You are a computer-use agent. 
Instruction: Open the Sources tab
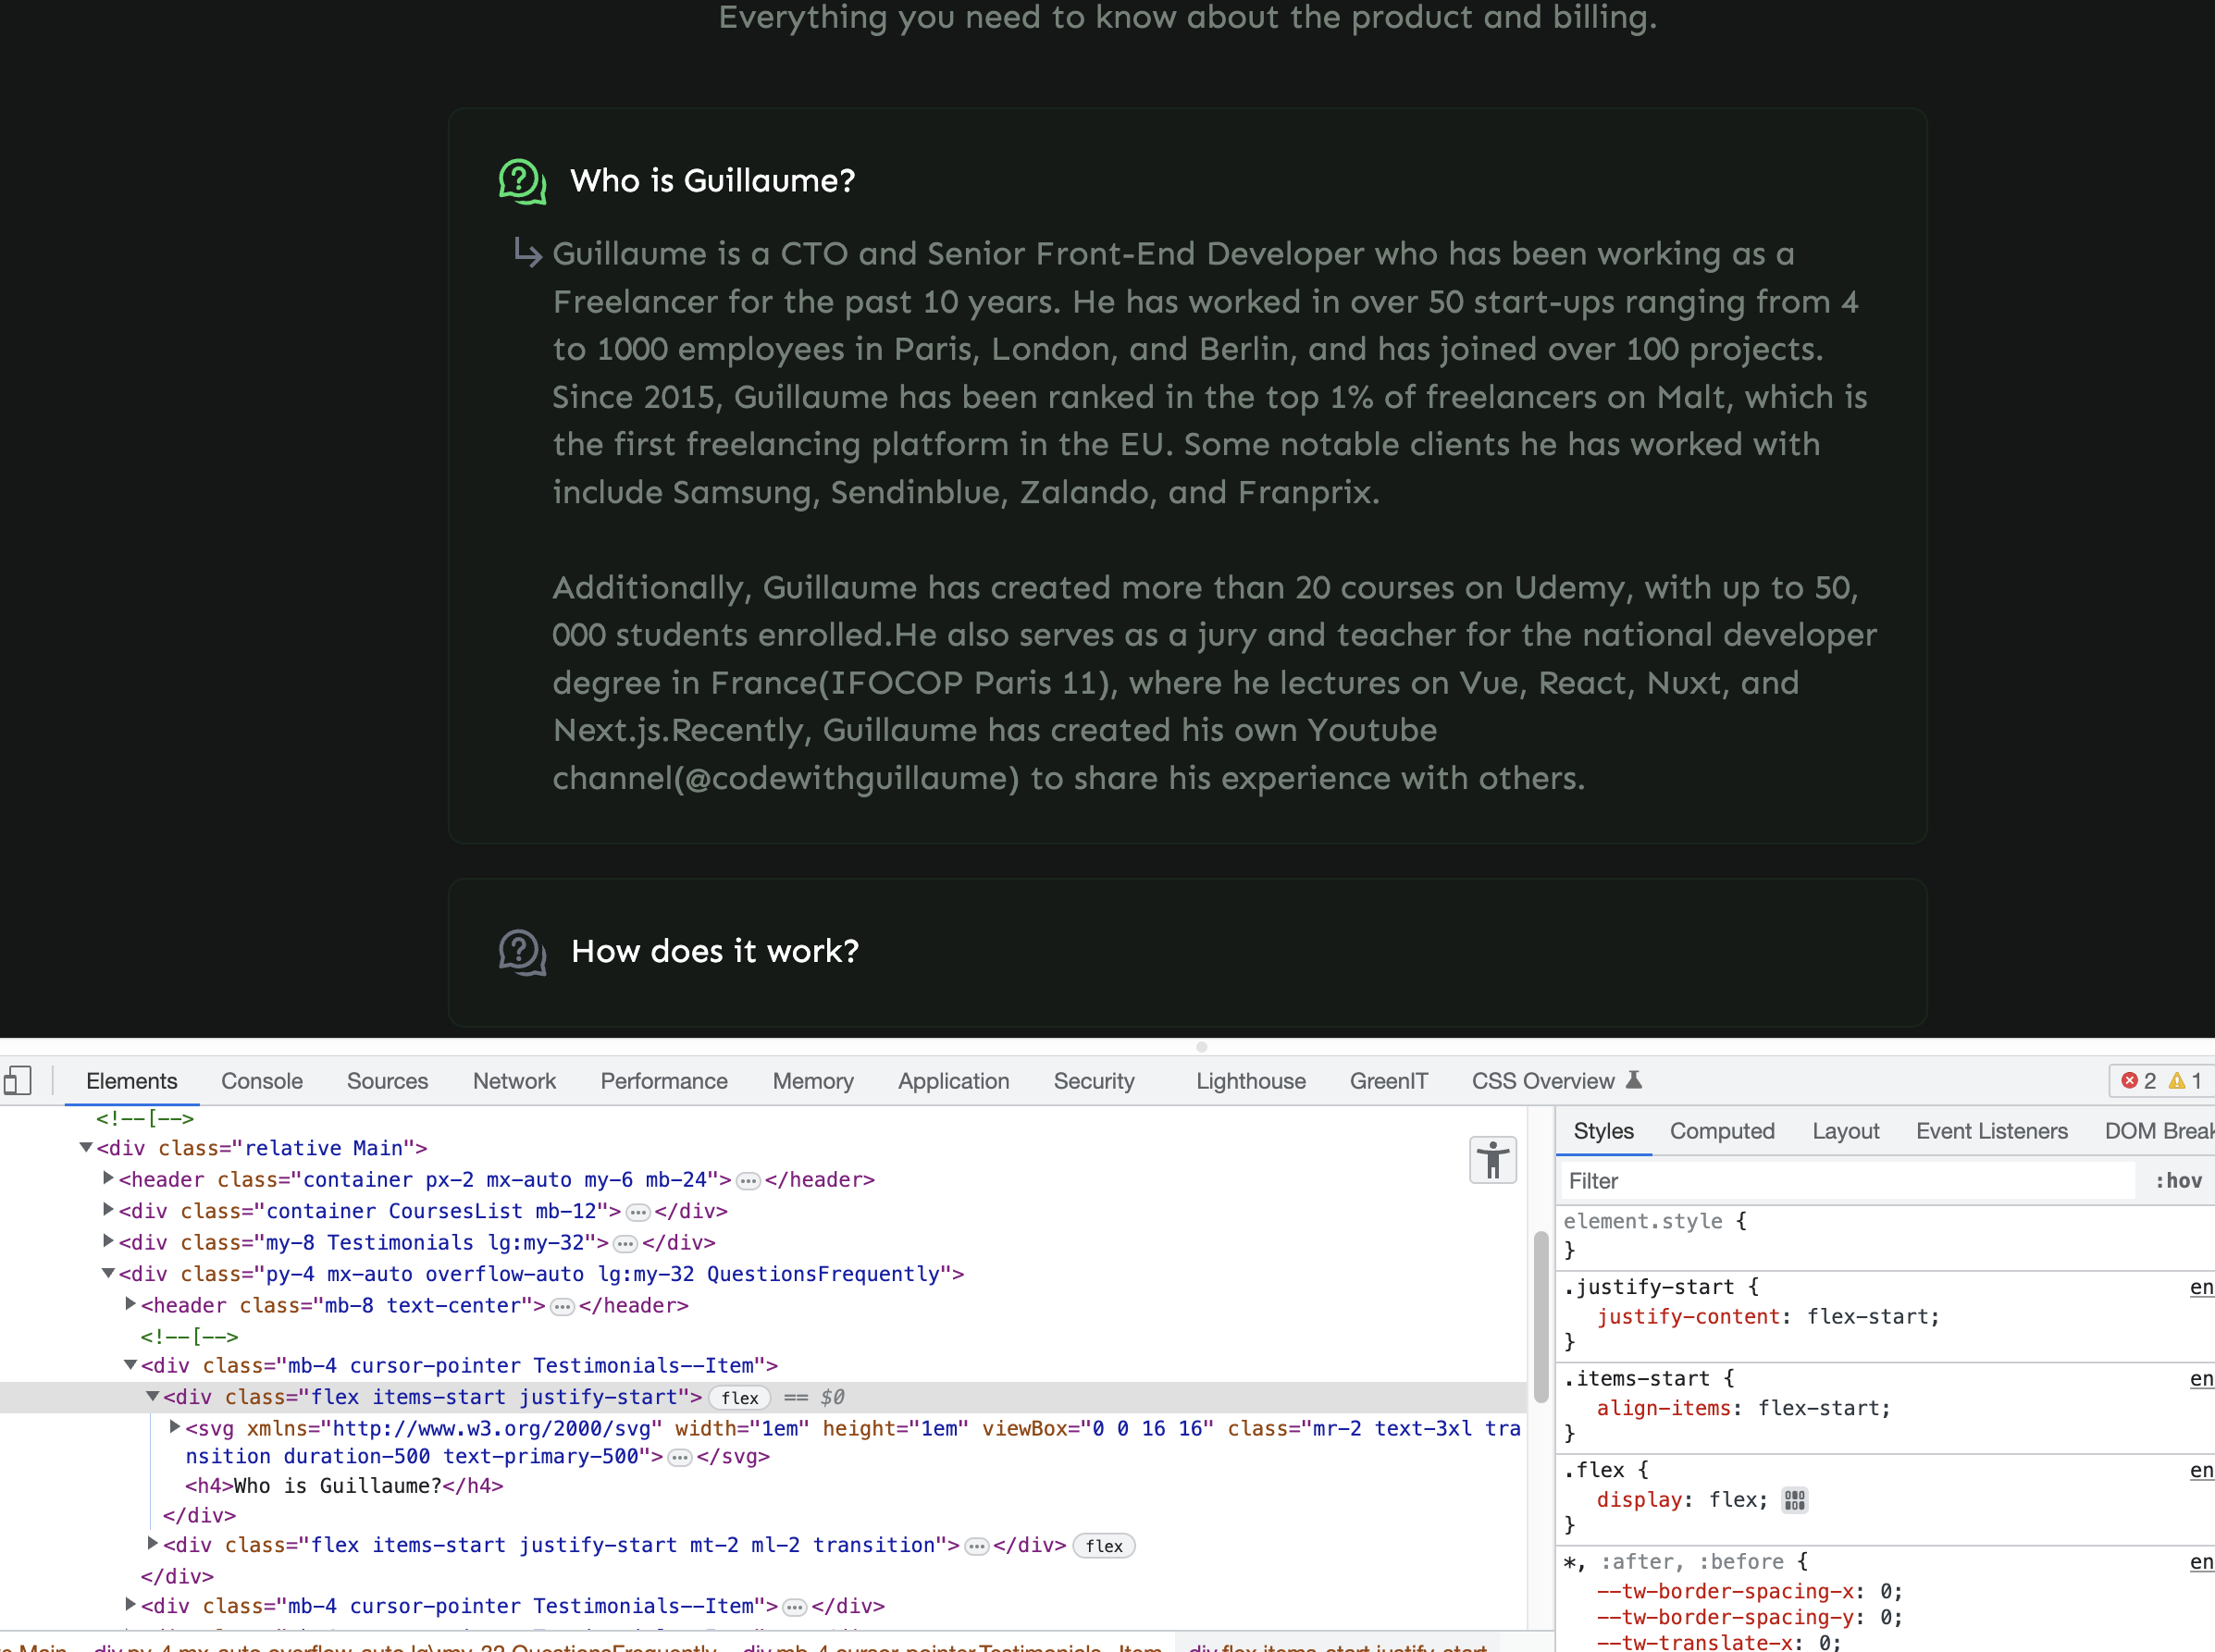click(387, 1081)
